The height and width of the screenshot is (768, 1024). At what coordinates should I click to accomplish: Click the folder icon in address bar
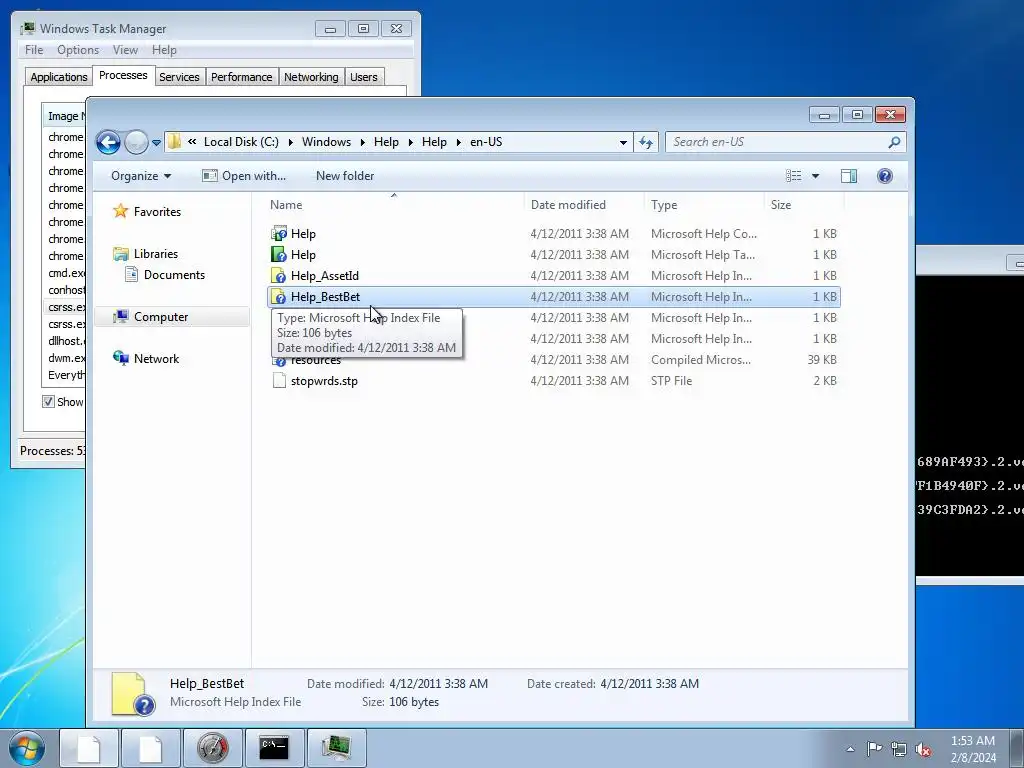tap(174, 142)
